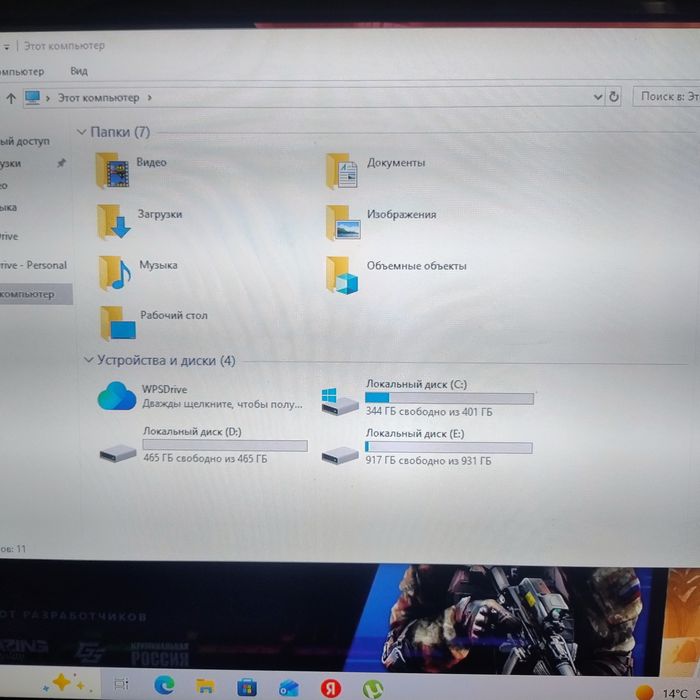This screenshot has width=700, height=700.
Task: Open quick access toolbar dropdown arrow
Action: coord(6,46)
